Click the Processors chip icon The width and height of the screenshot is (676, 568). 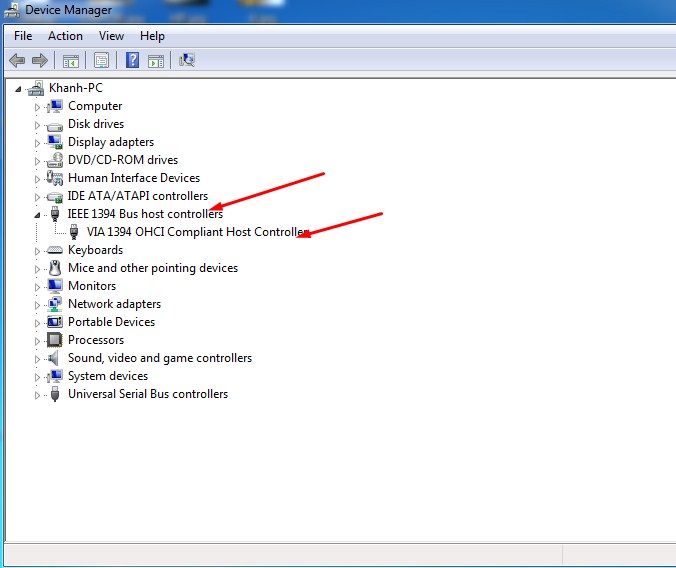pos(55,340)
